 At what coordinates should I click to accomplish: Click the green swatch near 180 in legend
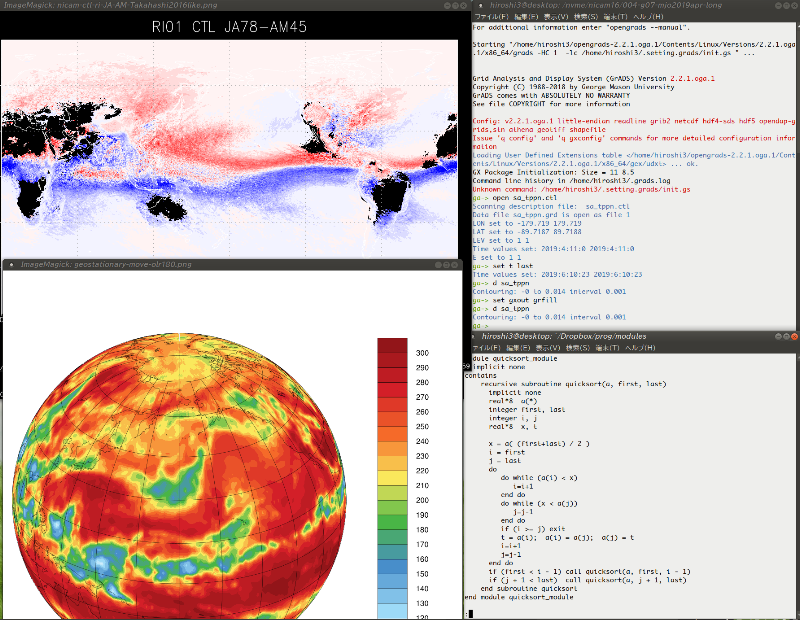[x=392, y=522]
